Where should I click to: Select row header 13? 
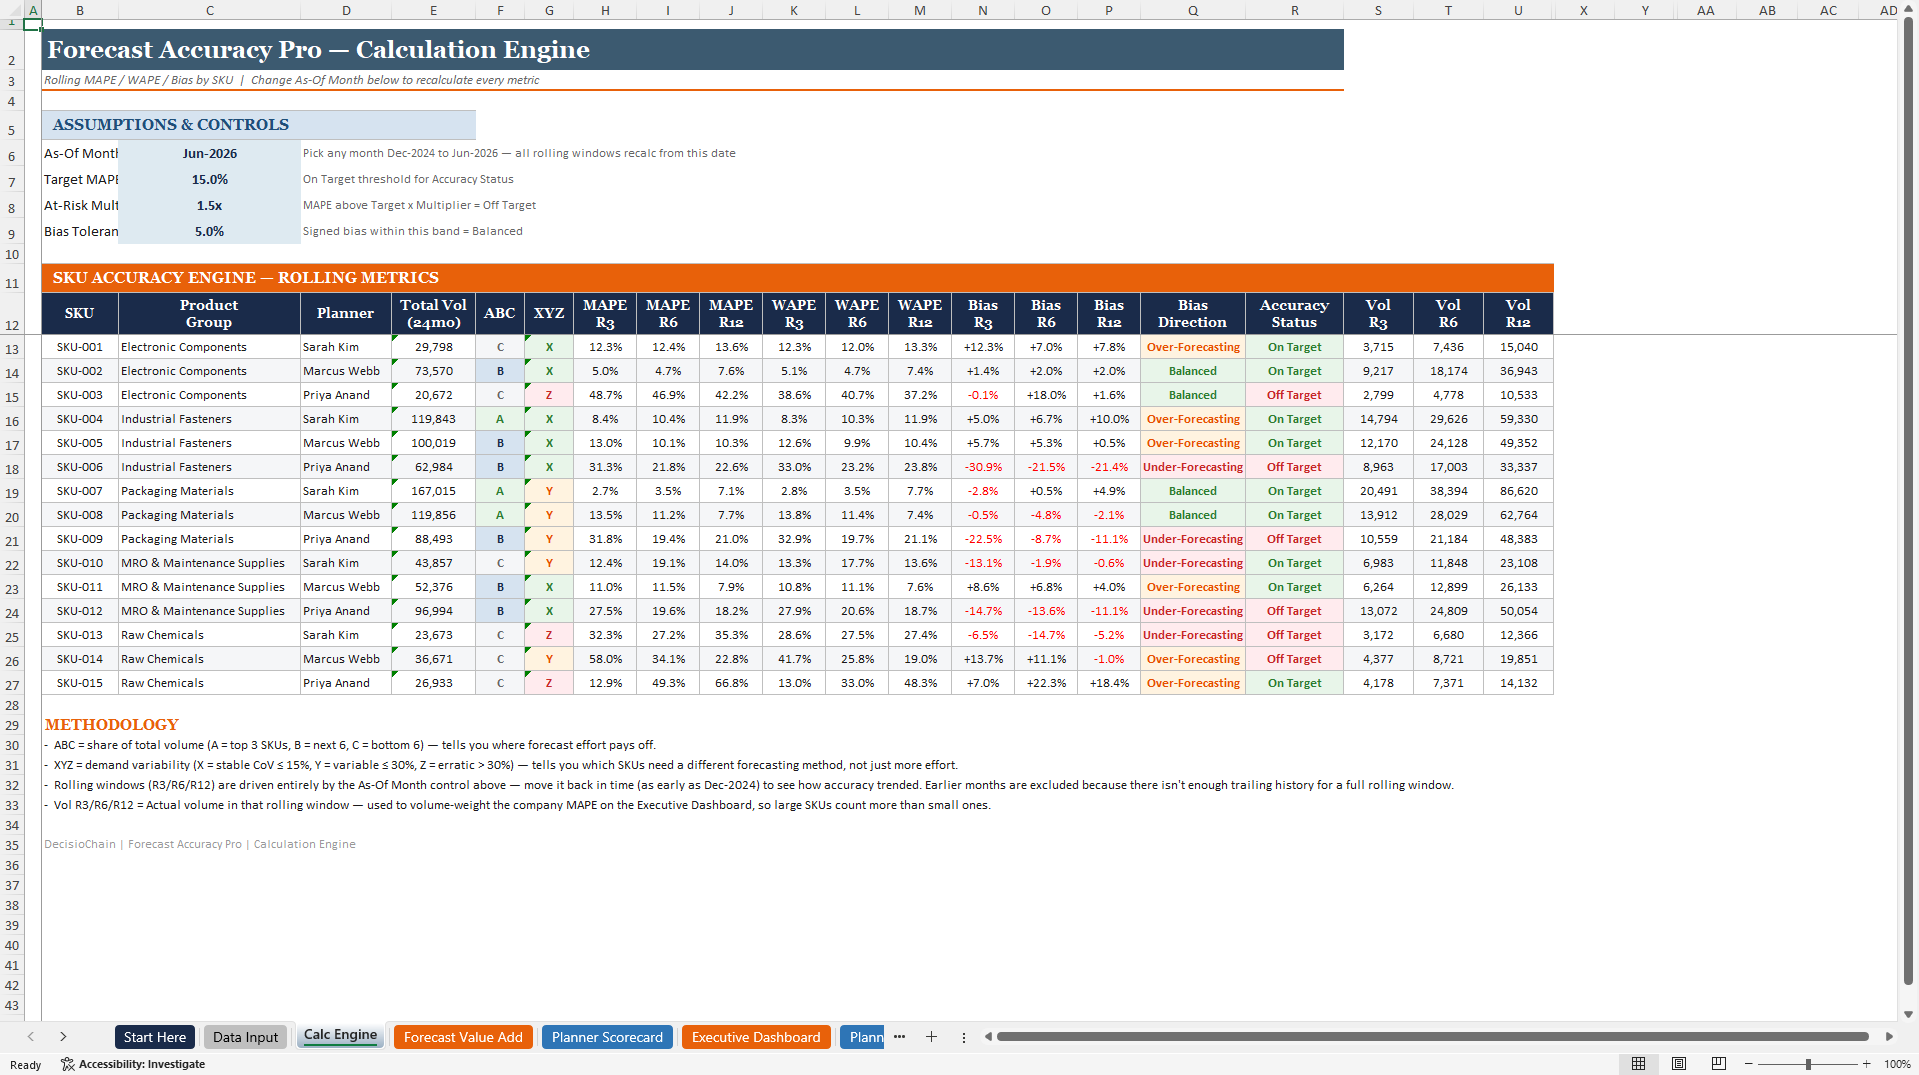[x=12, y=349]
